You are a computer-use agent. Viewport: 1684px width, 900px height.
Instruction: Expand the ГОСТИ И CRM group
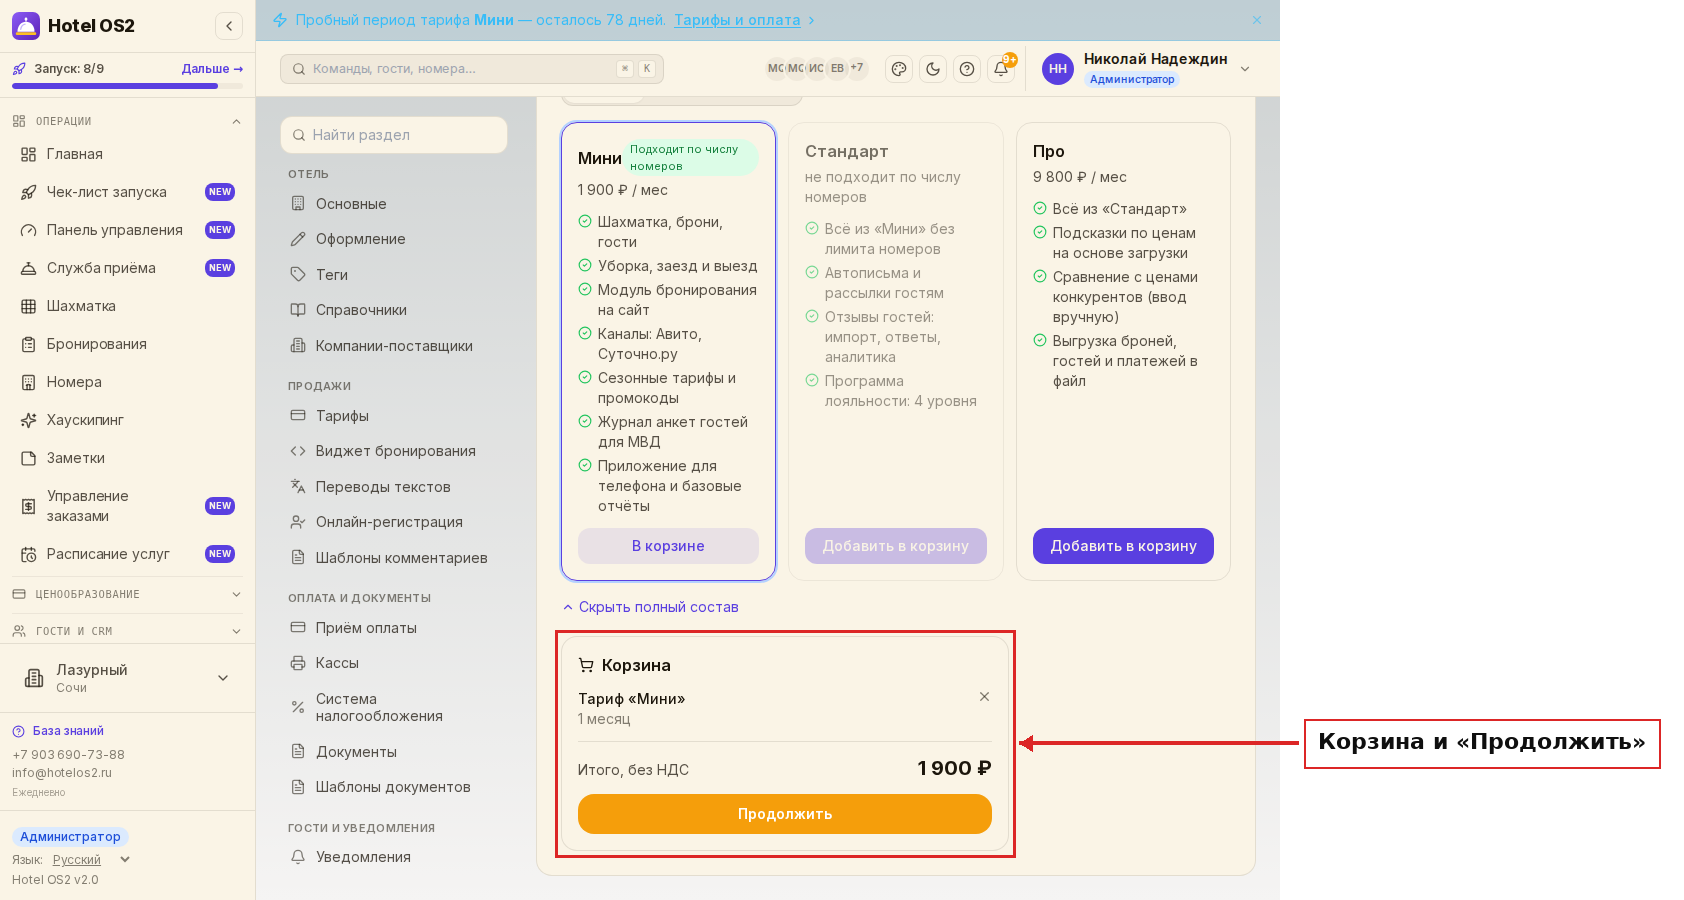click(x=127, y=631)
